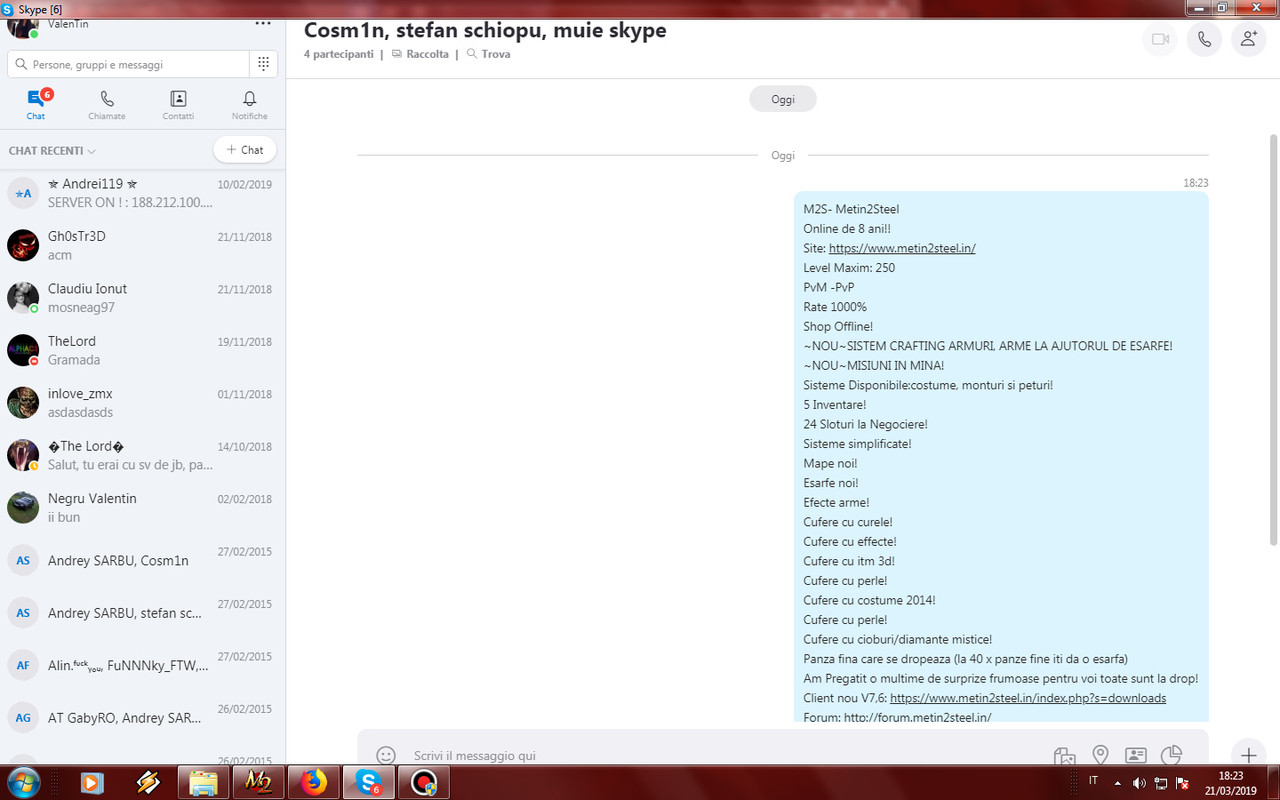Switch to the Chat tab
The image size is (1280, 800).
click(36, 104)
